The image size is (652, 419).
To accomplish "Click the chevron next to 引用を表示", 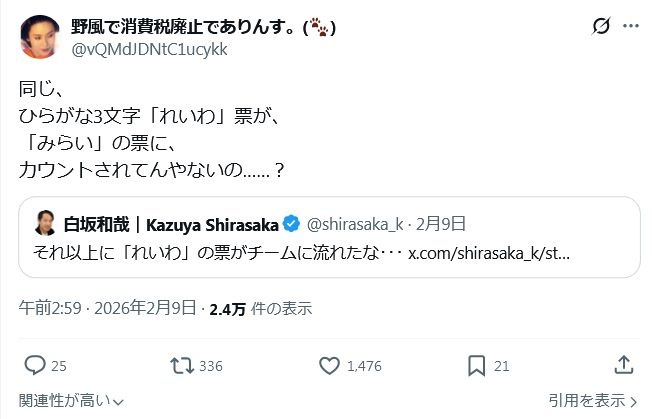I will (633, 401).
